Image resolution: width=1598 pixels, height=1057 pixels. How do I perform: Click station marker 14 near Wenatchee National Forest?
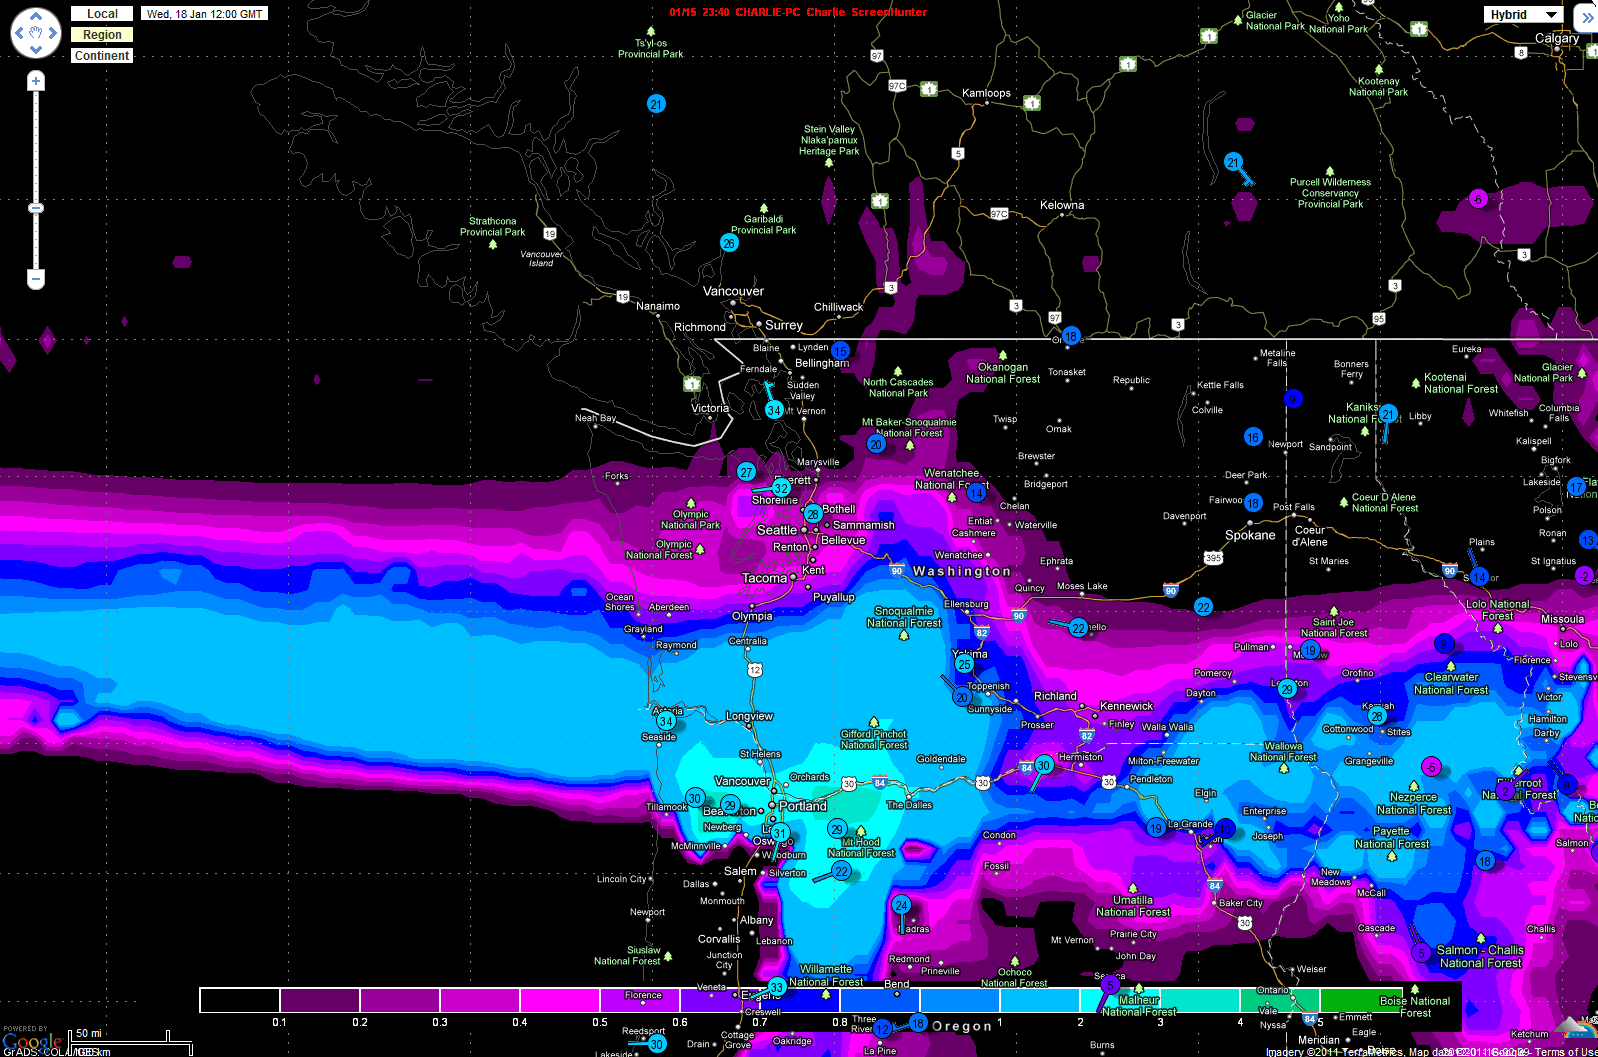976,493
